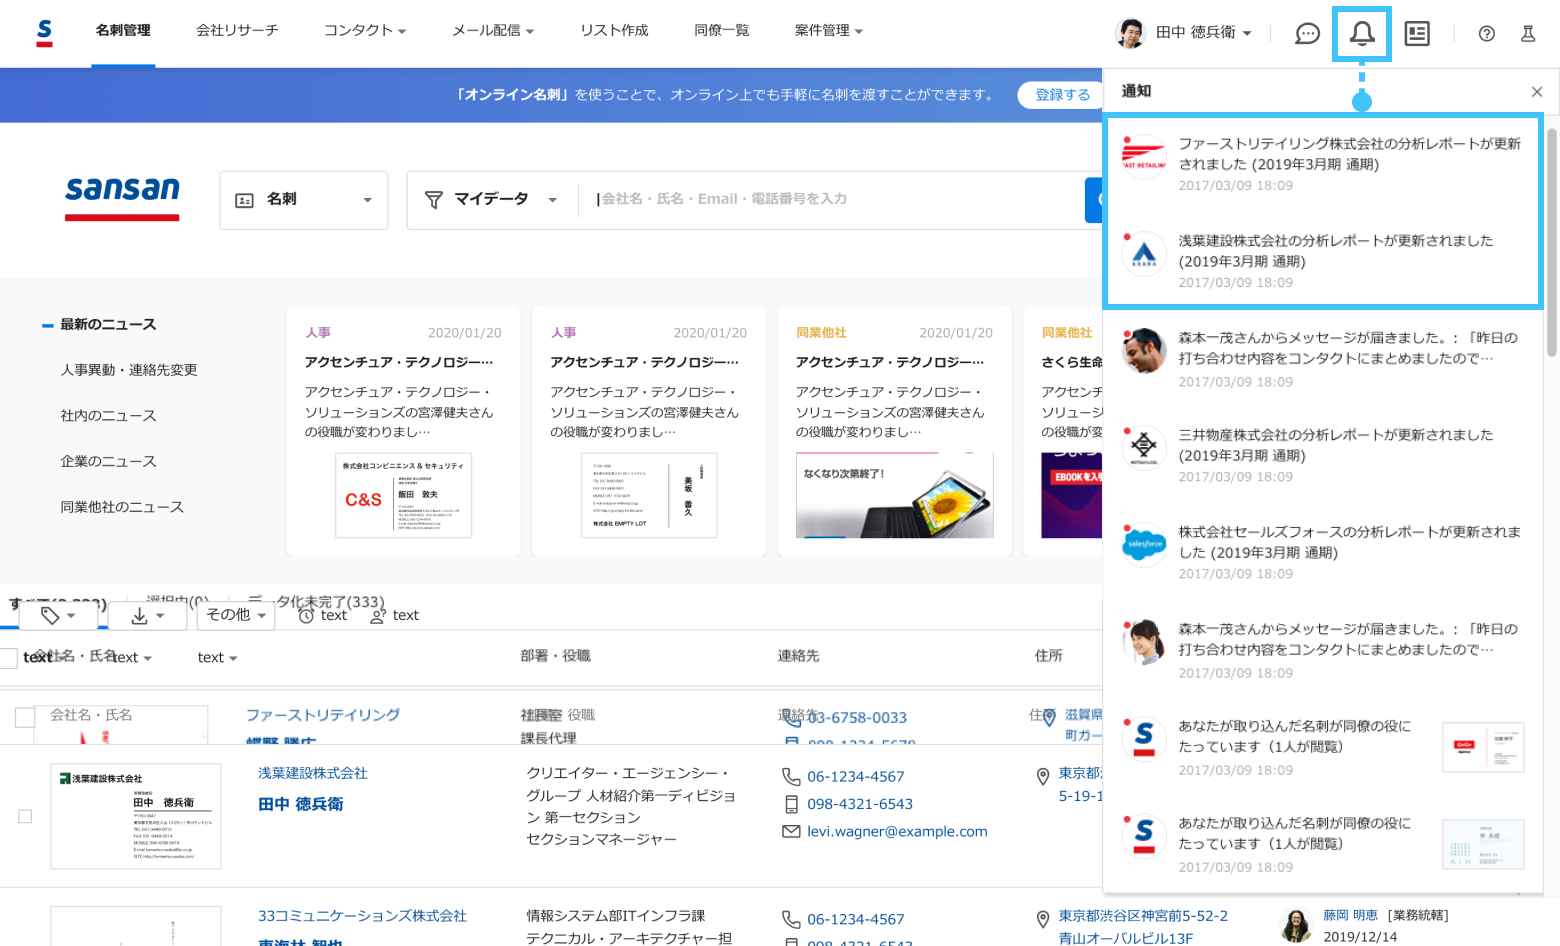
Task: Open the help question mark icon
Action: tap(1487, 34)
